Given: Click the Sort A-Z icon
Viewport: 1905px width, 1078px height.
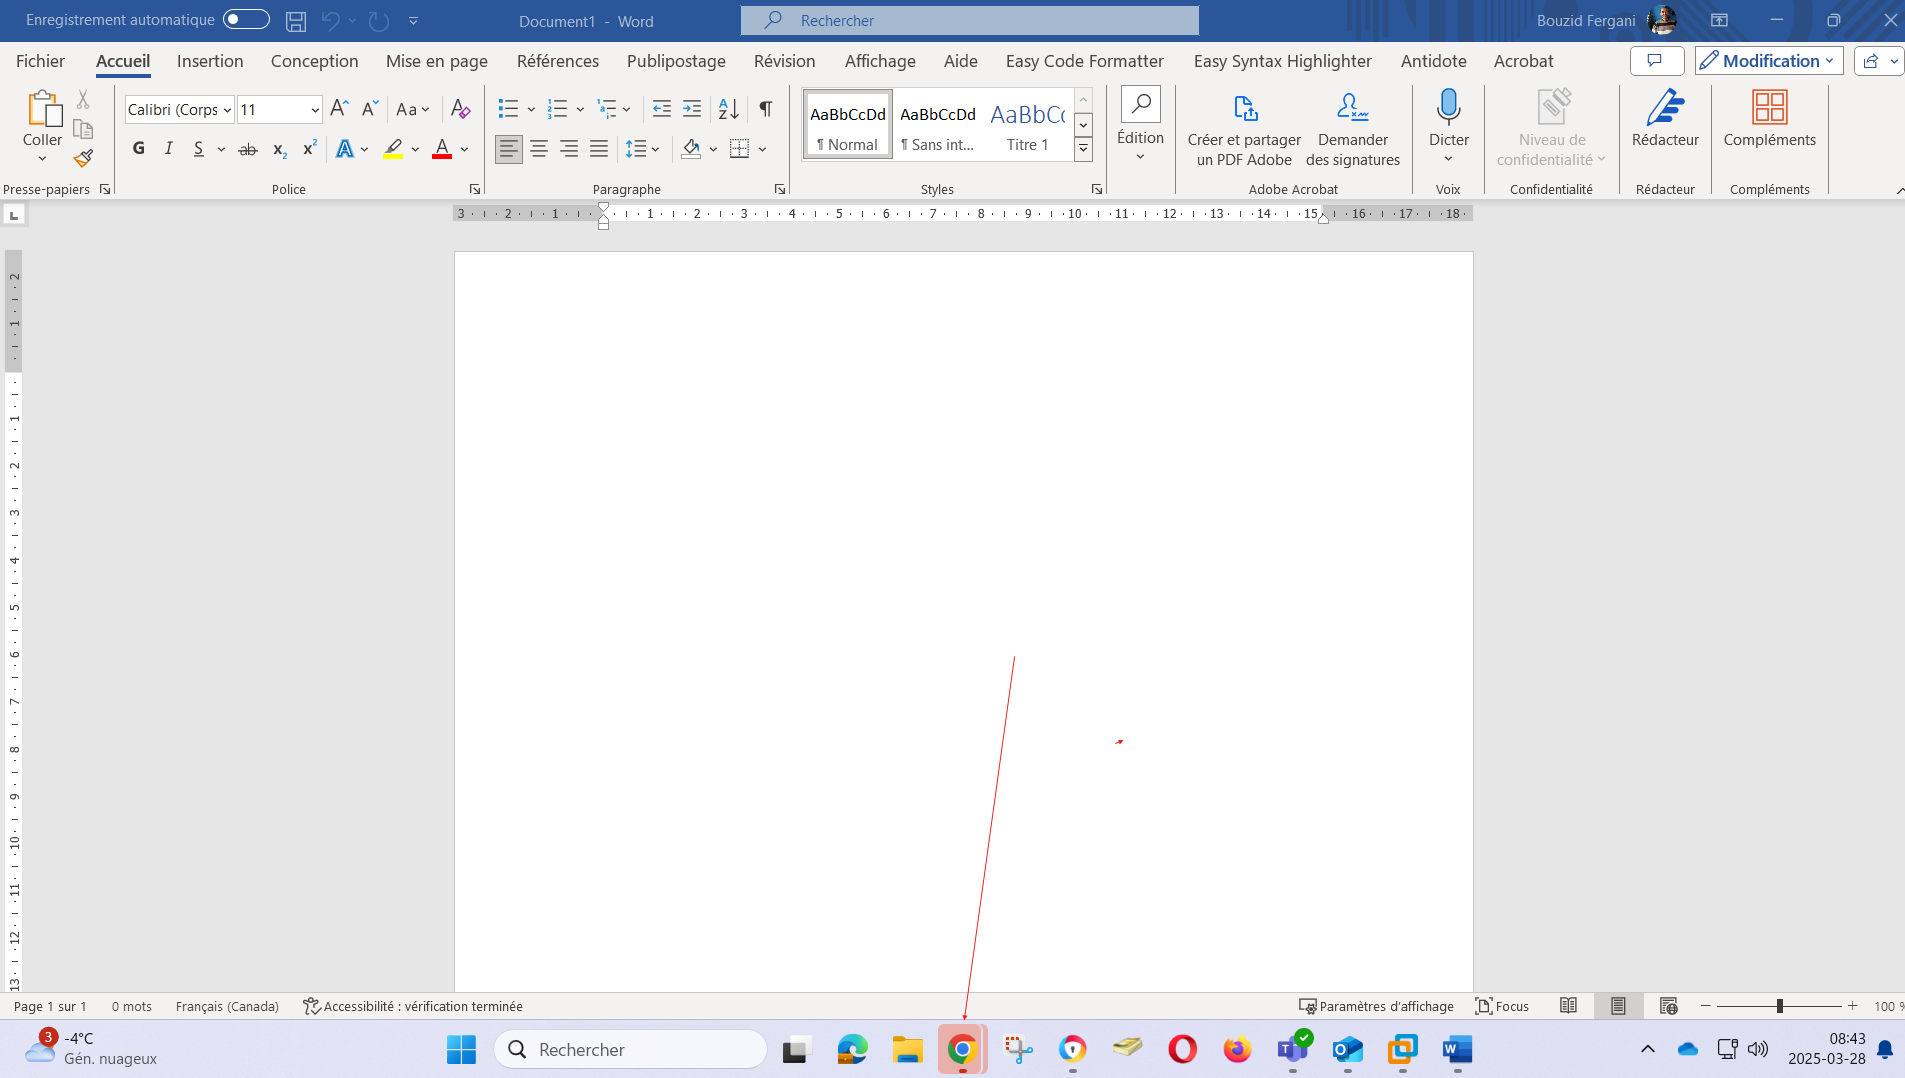Looking at the screenshot, I should pos(729,109).
